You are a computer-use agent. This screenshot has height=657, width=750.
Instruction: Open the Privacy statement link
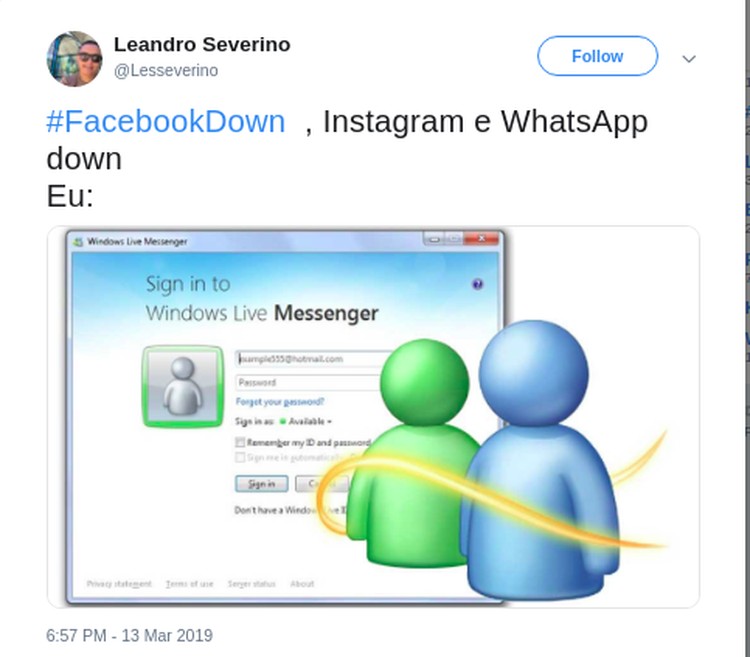pos(119,584)
